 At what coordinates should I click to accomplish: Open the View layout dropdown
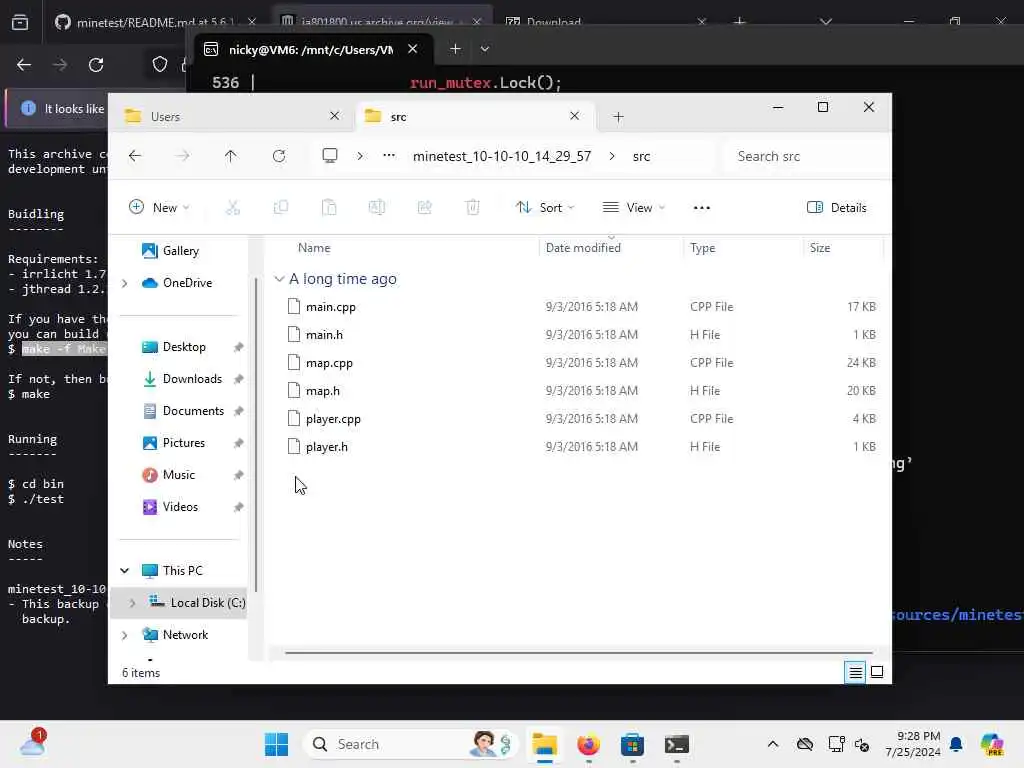click(633, 208)
